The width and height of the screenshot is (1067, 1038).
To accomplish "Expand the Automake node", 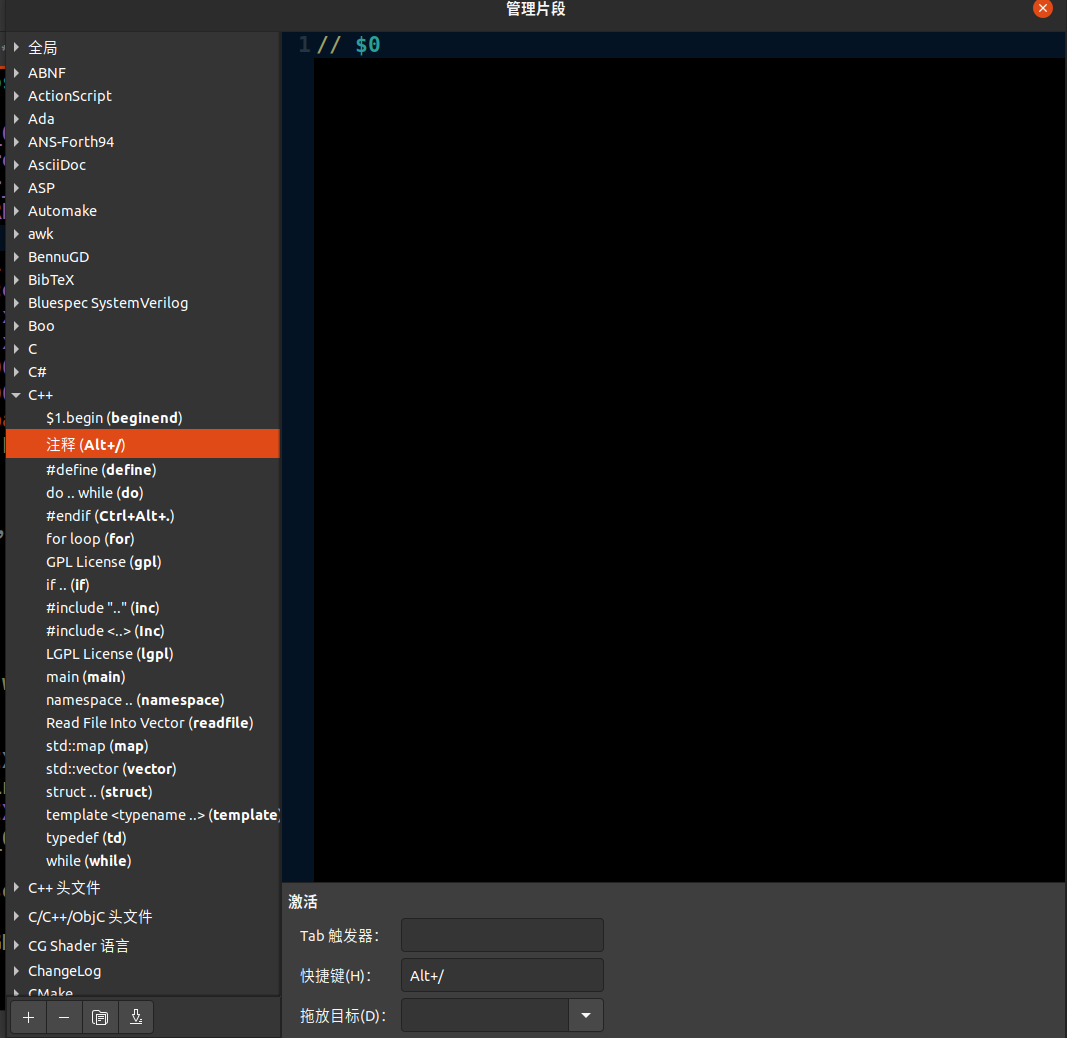I will point(16,211).
